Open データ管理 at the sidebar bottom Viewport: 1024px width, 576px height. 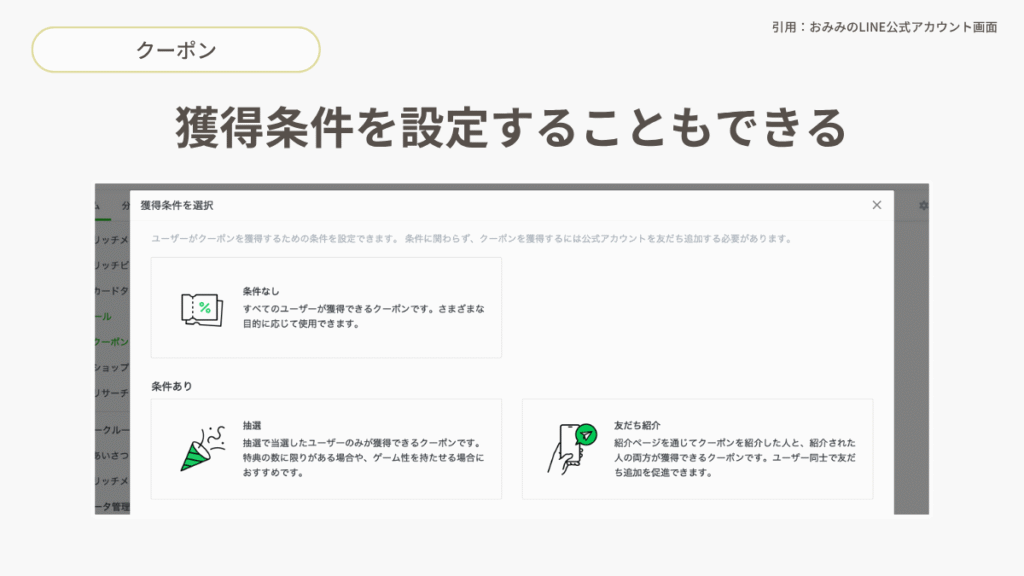point(111,506)
